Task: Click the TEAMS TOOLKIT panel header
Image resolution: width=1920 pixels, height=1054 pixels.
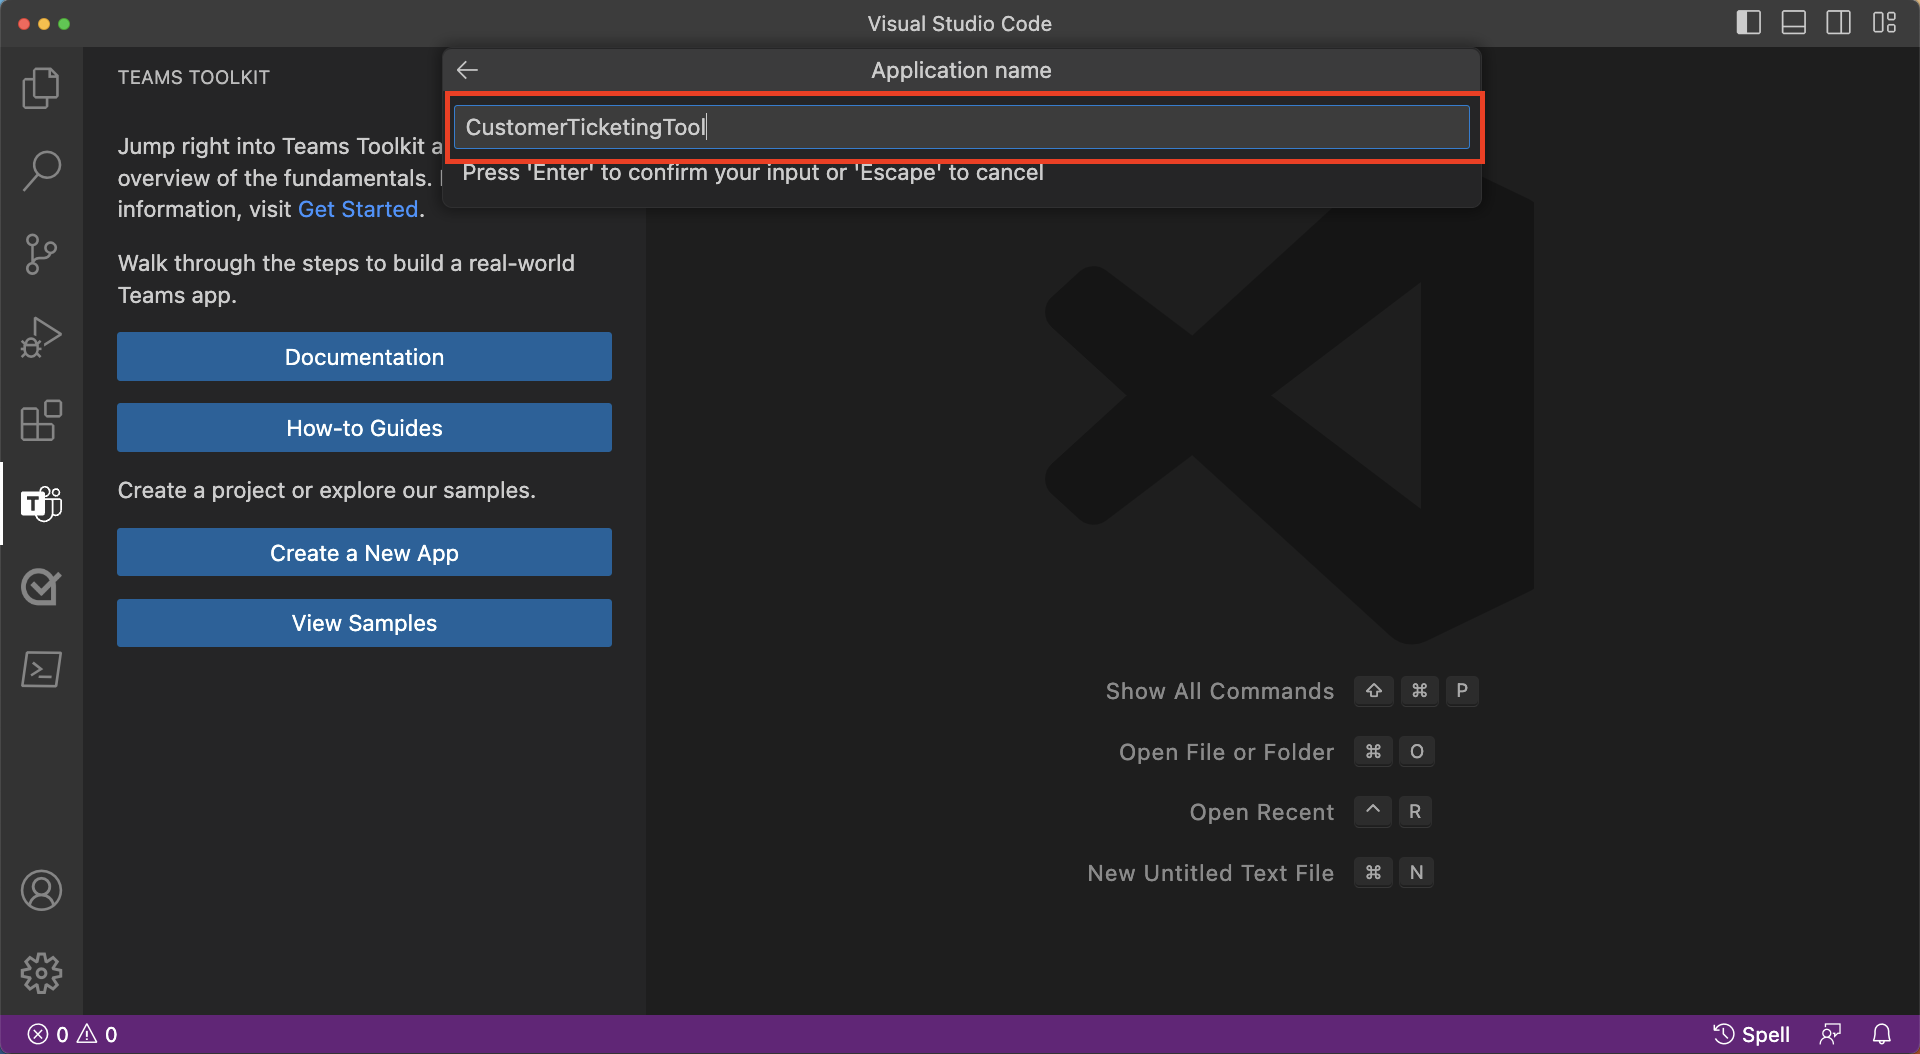Action: 194,77
